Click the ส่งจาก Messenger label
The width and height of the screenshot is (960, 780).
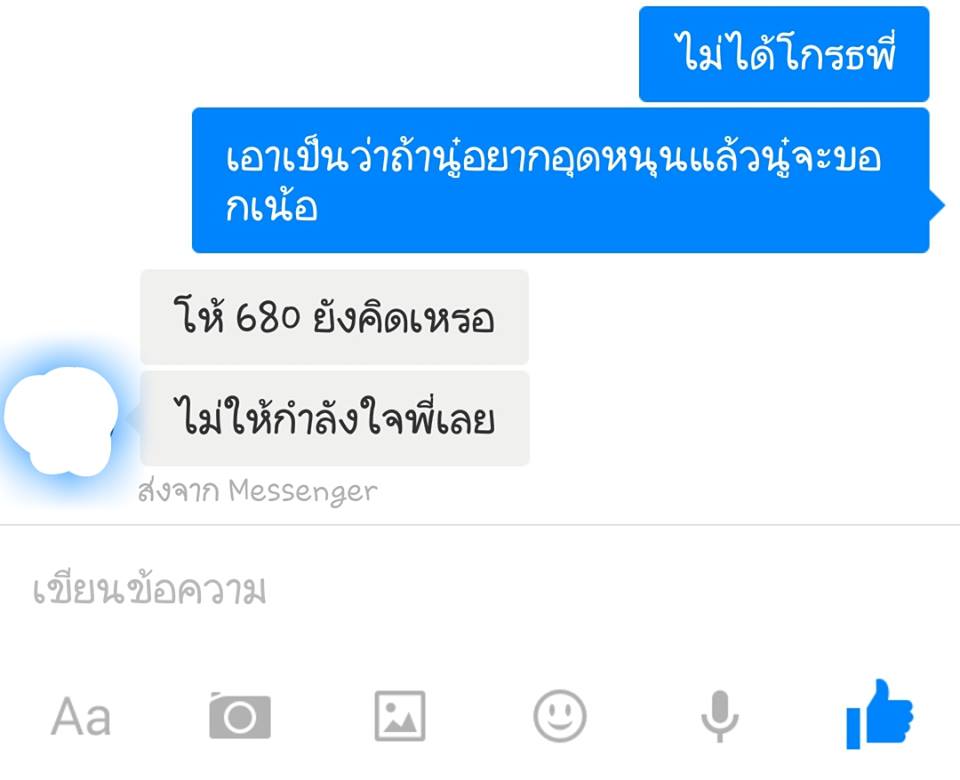pyautogui.click(x=257, y=492)
